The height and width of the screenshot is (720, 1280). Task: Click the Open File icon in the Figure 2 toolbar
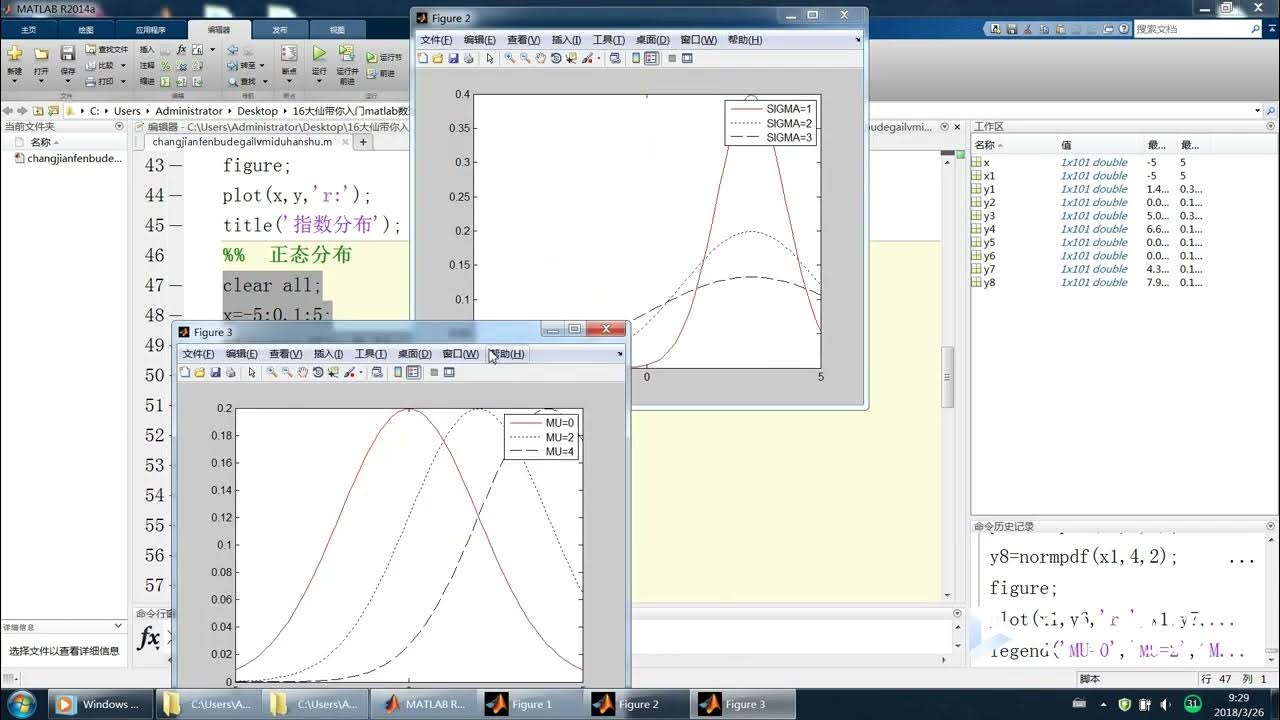tap(438, 58)
